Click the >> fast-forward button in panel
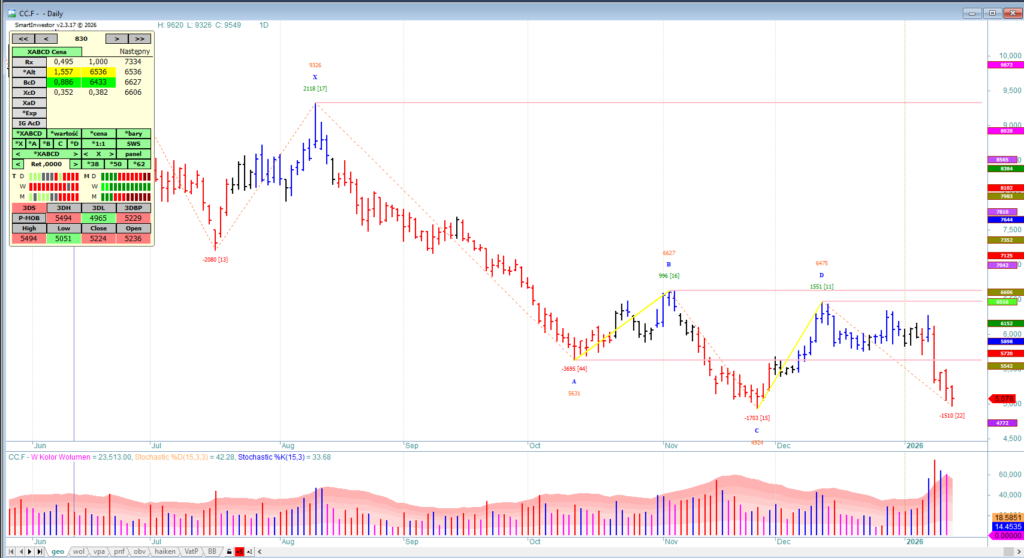Screen dimensions: 1024x558 tap(141, 38)
